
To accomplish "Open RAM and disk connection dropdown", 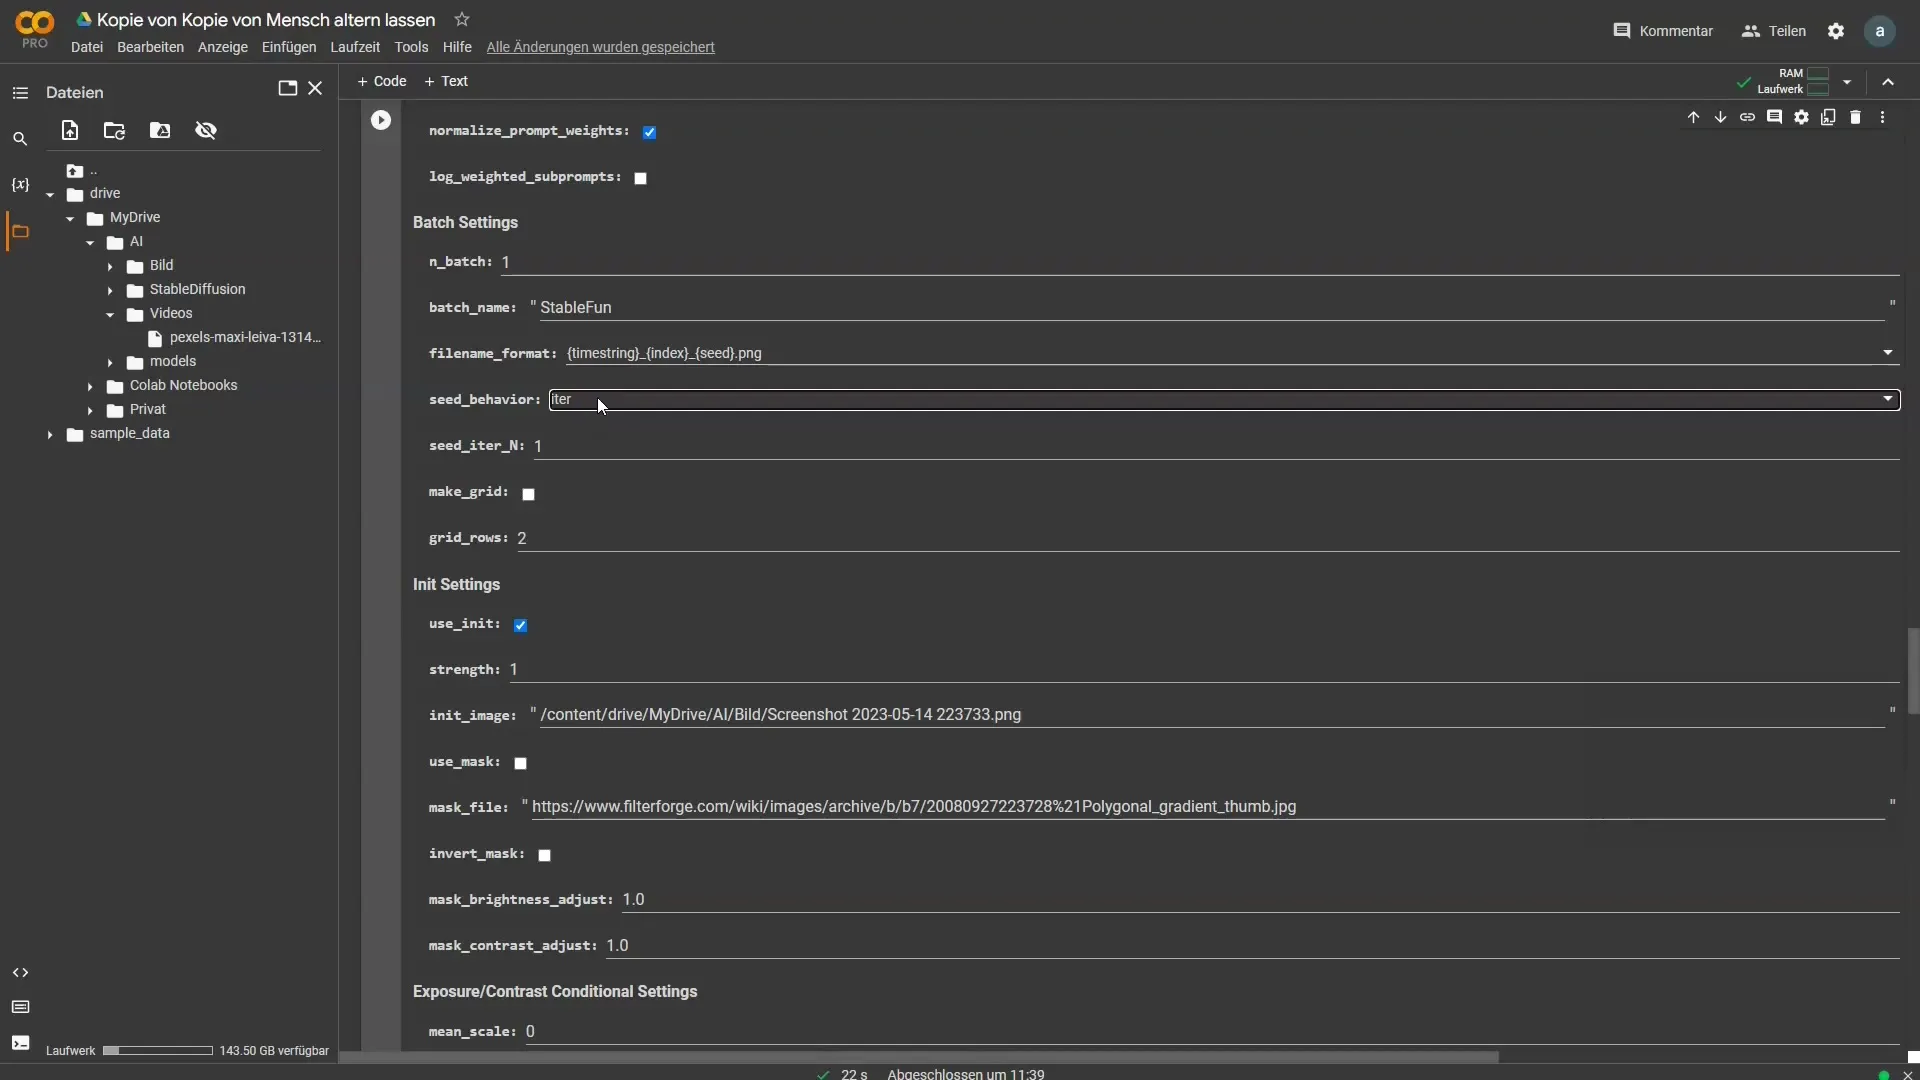I will [1847, 82].
